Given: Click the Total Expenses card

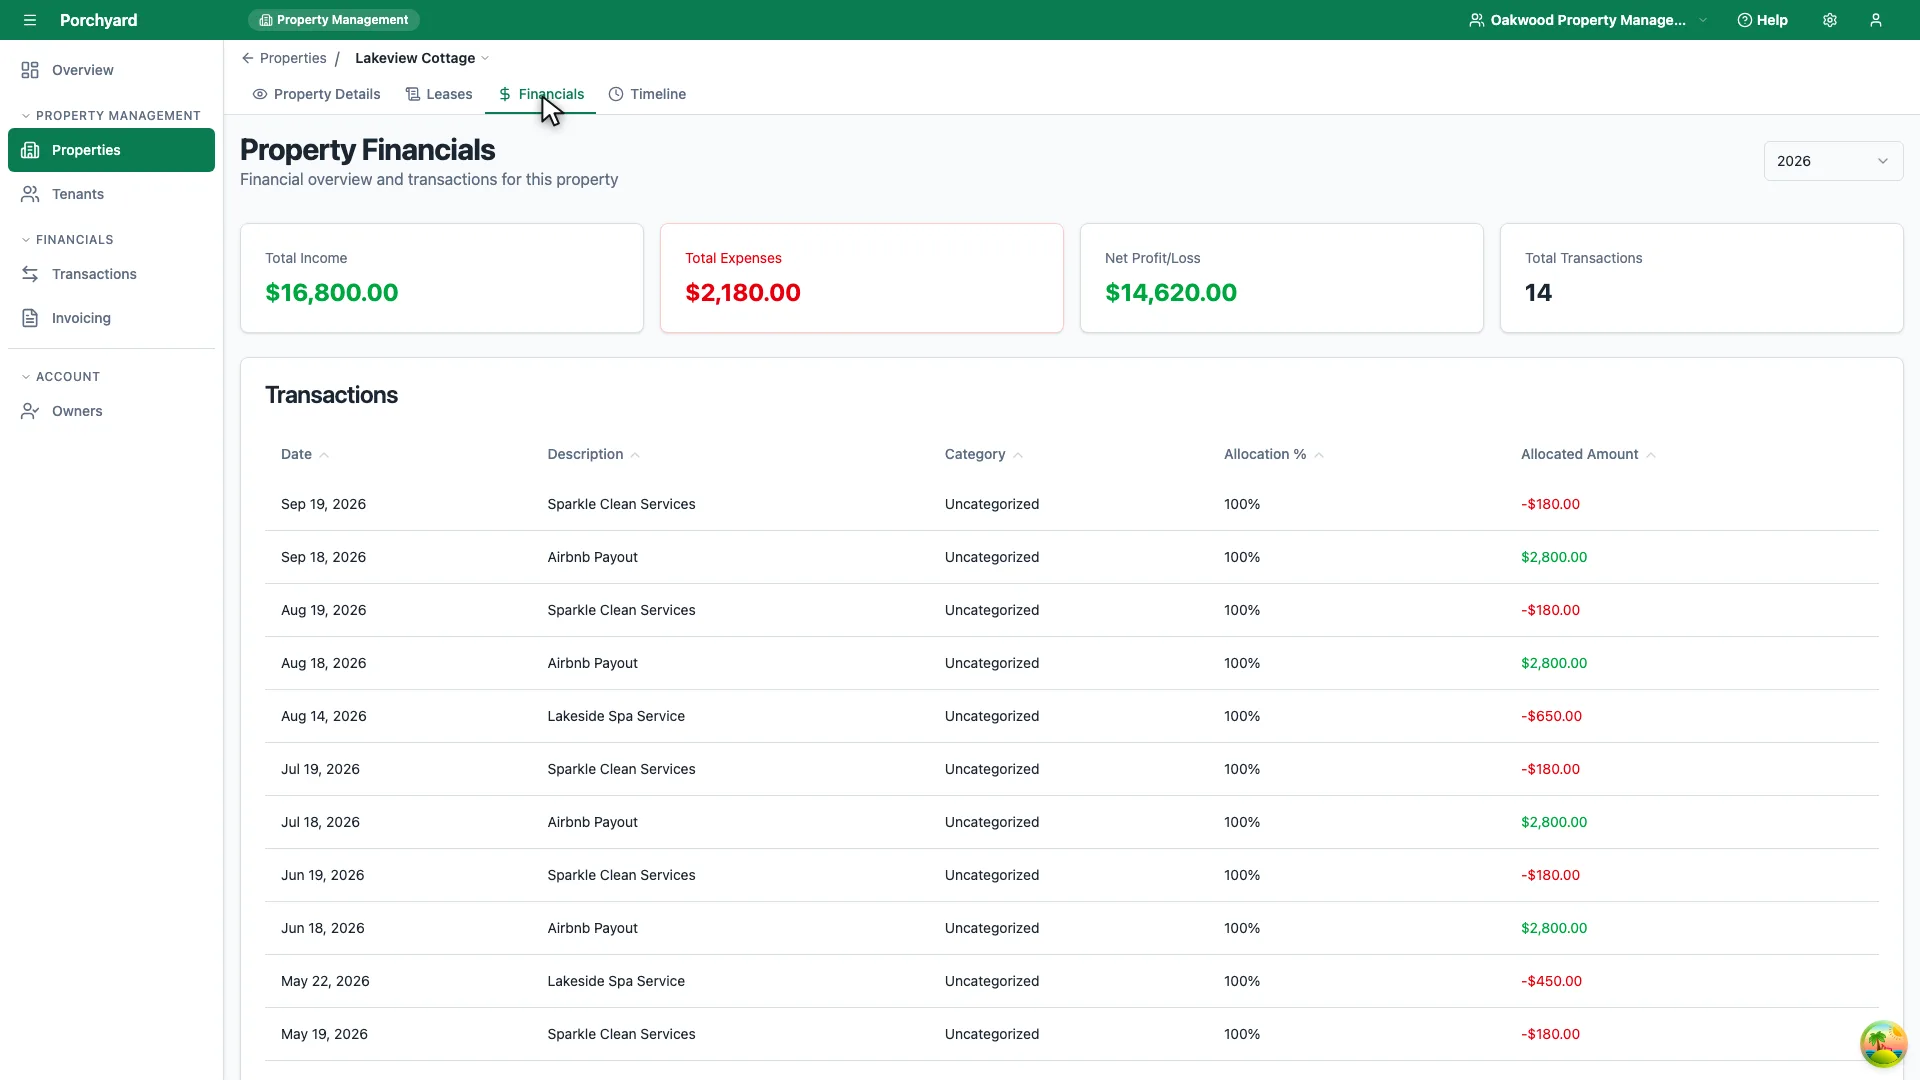Looking at the screenshot, I should tap(862, 278).
